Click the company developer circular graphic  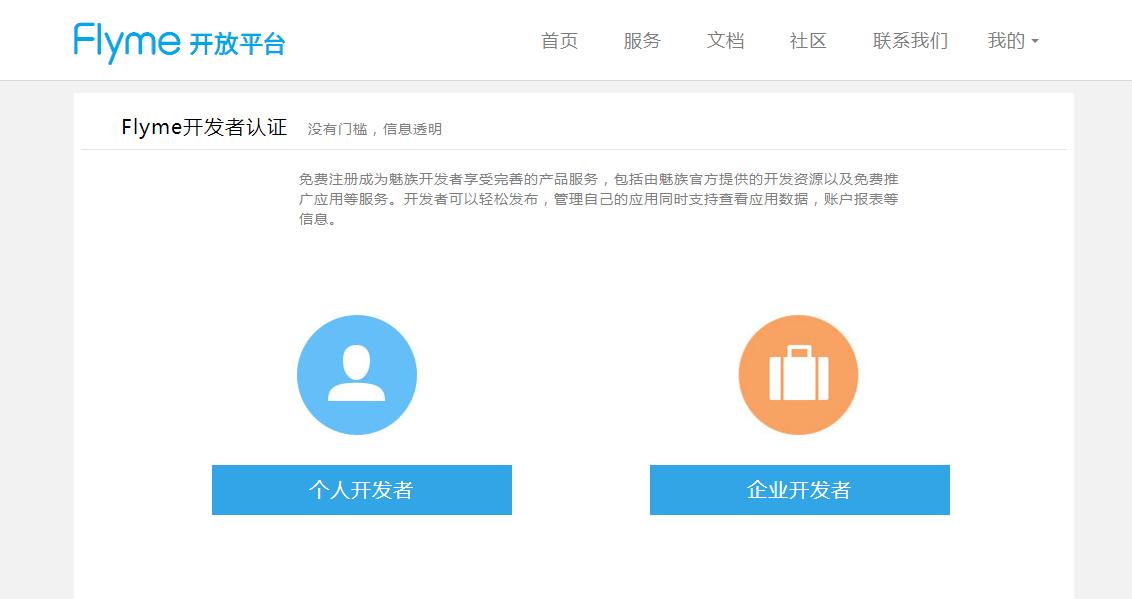tap(798, 375)
